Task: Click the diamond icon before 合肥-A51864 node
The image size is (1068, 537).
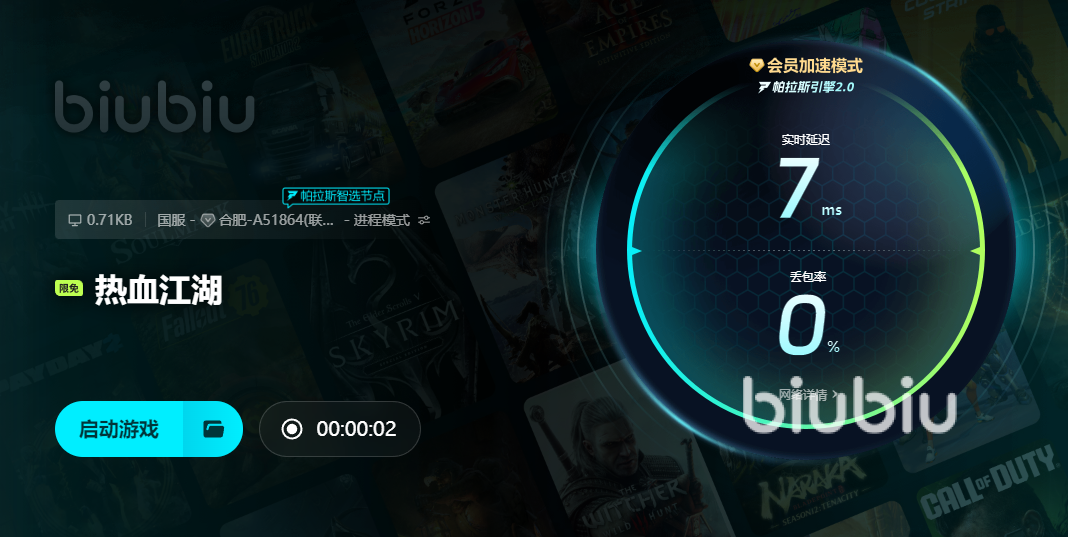Action: point(208,220)
